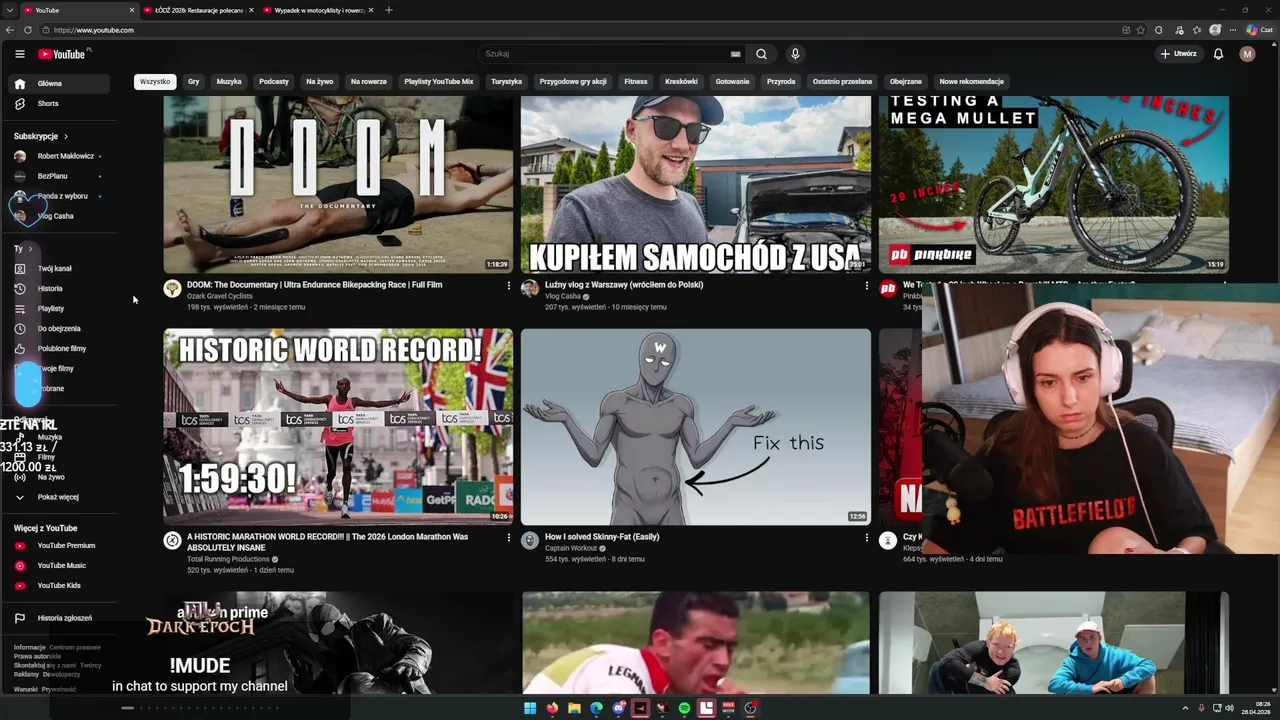Select the Wszystko filter chip
This screenshot has width=1280, height=720.
click(x=155, y=82)
